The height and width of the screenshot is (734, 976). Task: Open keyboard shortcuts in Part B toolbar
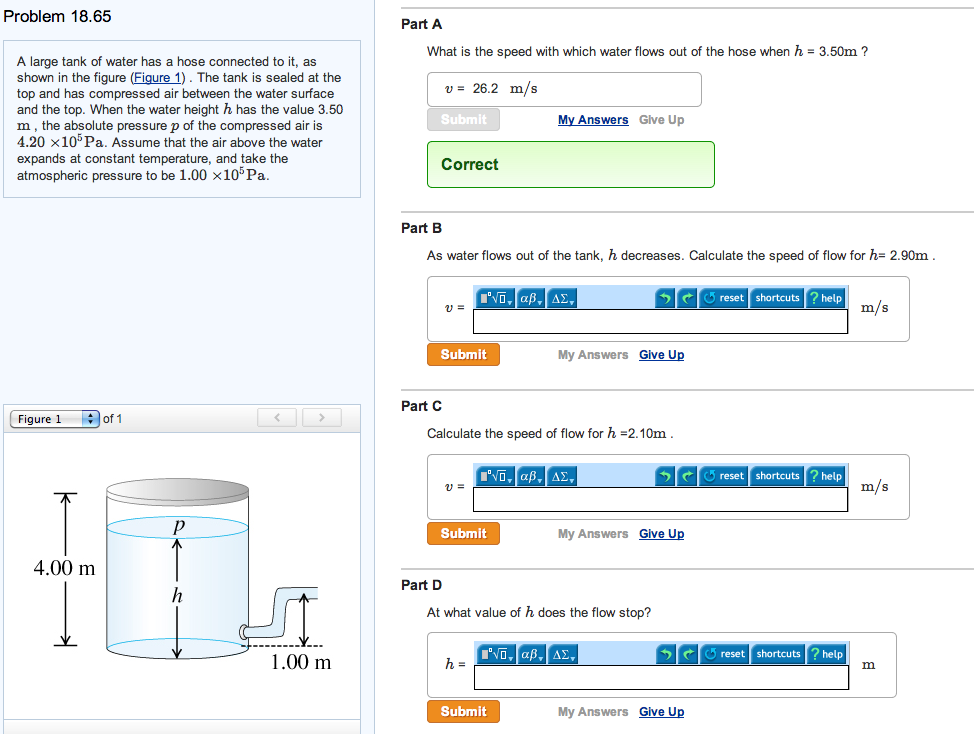coord(777,298)
